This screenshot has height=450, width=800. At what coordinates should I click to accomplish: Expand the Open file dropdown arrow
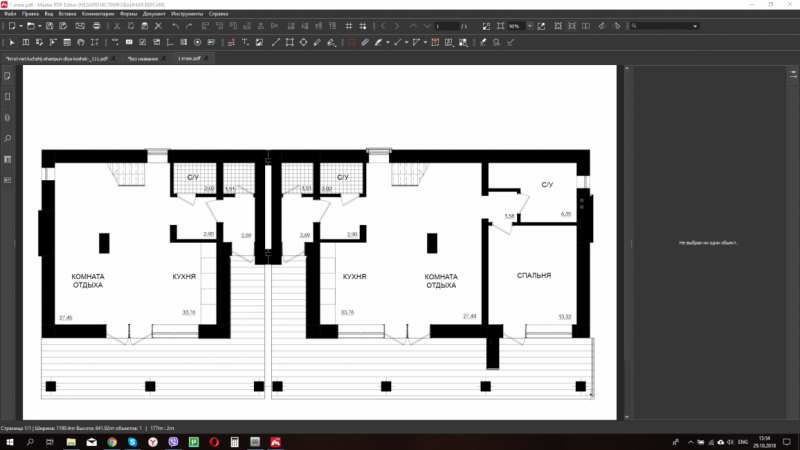coord(39,26)
